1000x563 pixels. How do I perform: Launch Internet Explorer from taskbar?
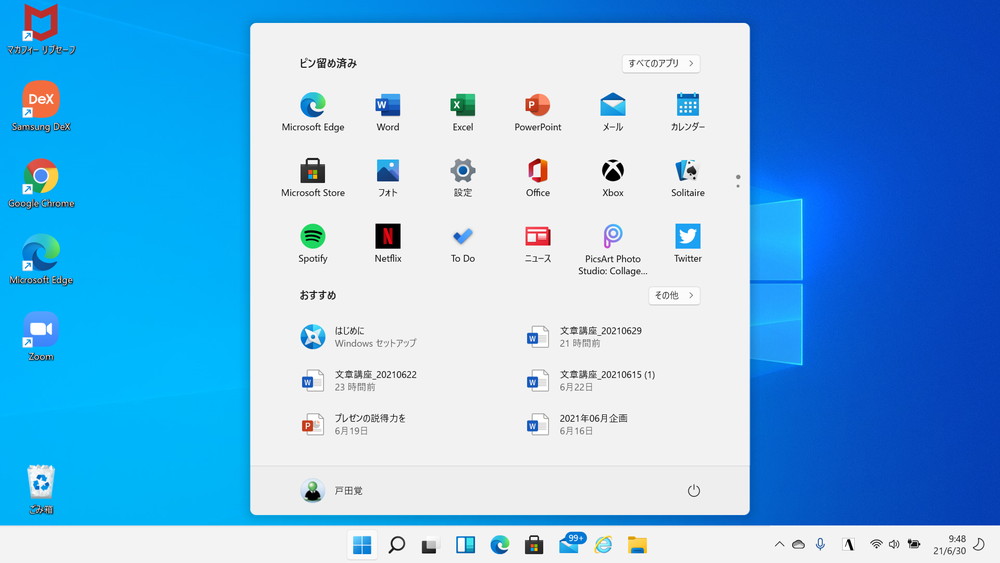(603, 545)
